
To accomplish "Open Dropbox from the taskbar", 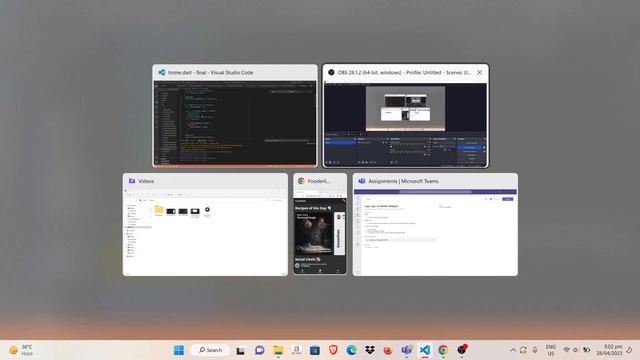I will point(370,350).
